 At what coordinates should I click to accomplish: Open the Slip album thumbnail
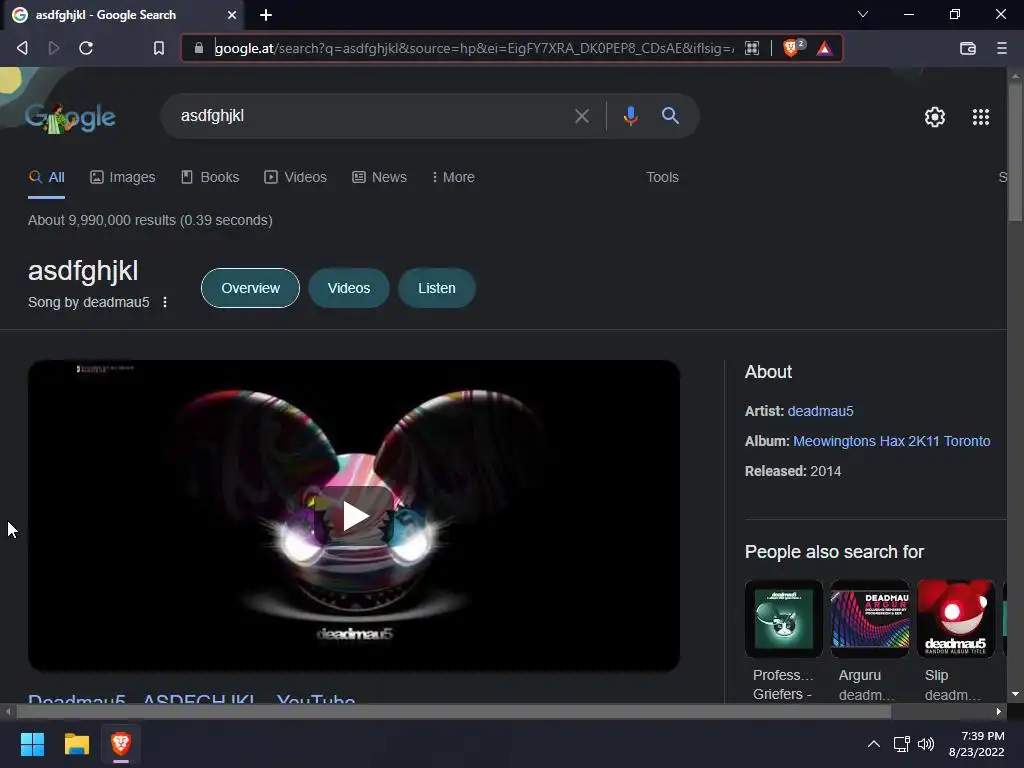point(956,618)
